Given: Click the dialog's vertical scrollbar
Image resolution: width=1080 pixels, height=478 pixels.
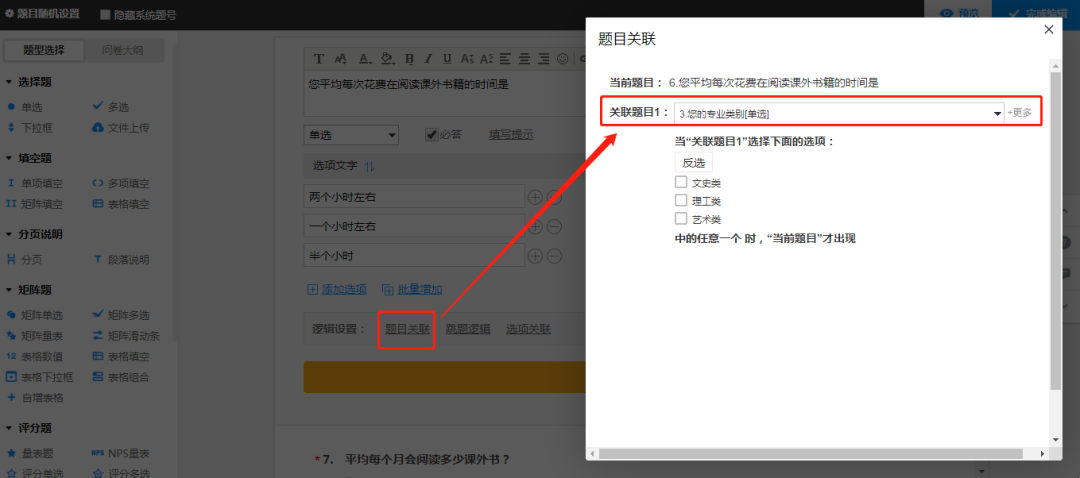Looking at the screenshot, I should pos(1055,229).
